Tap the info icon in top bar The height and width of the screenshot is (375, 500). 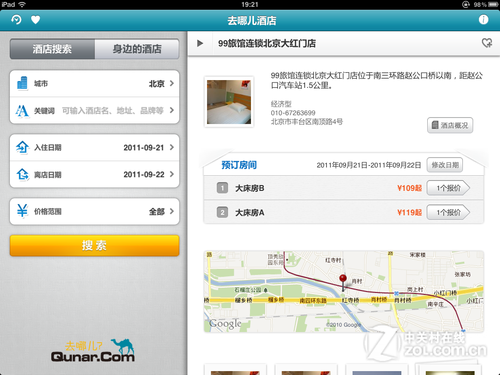point(483,20)
